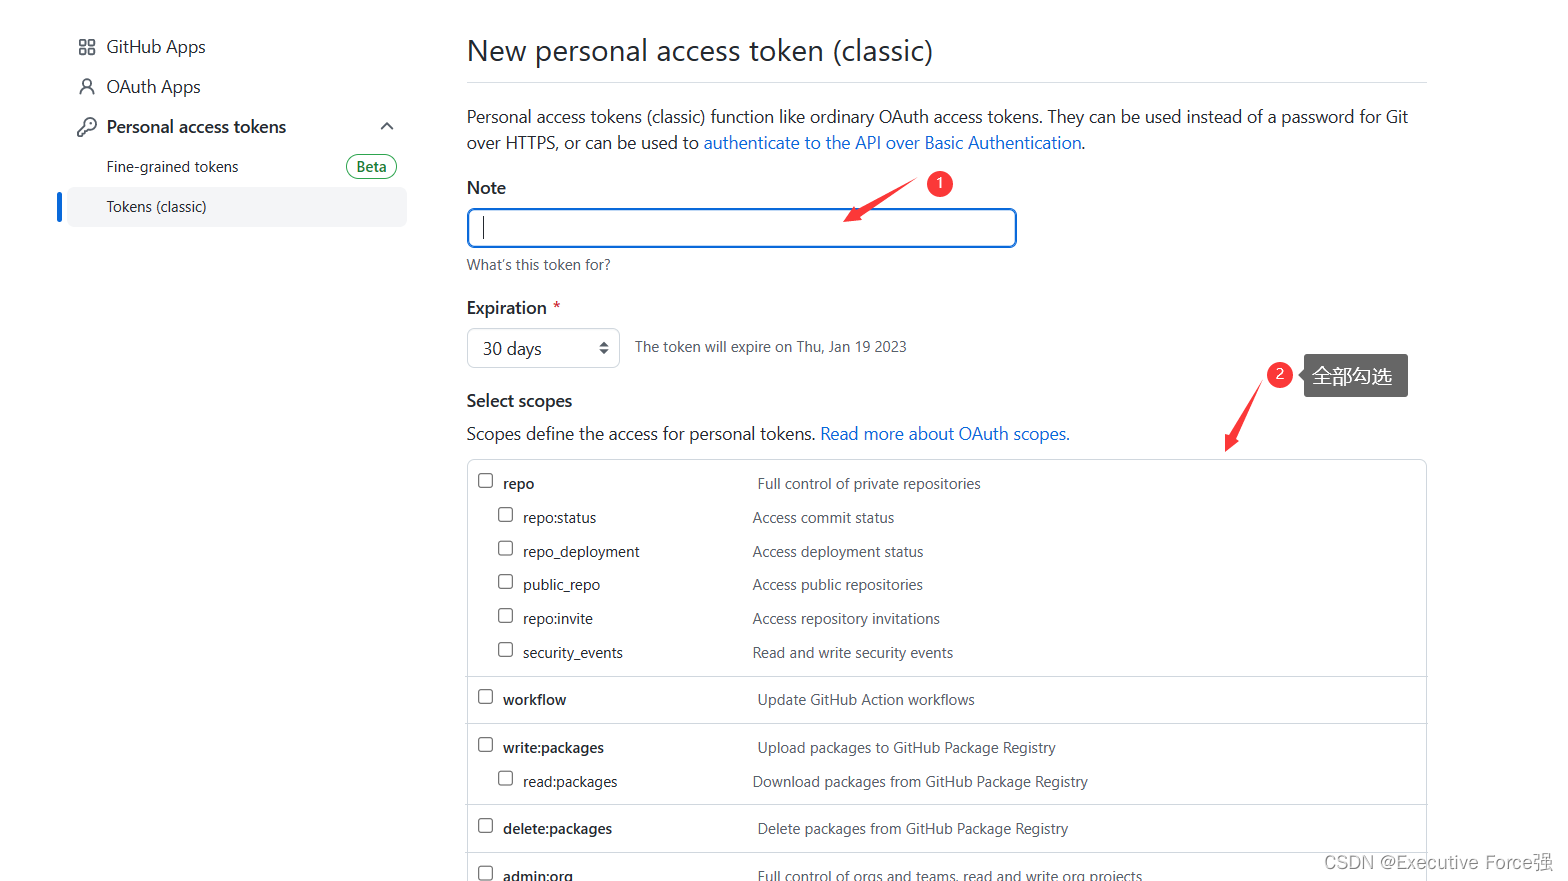
Task: Check the write:packages checkbox
Action: [x=486, y=745]
